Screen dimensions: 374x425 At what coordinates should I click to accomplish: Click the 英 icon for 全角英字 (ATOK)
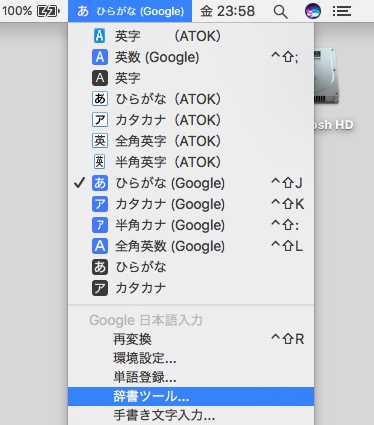100,141
